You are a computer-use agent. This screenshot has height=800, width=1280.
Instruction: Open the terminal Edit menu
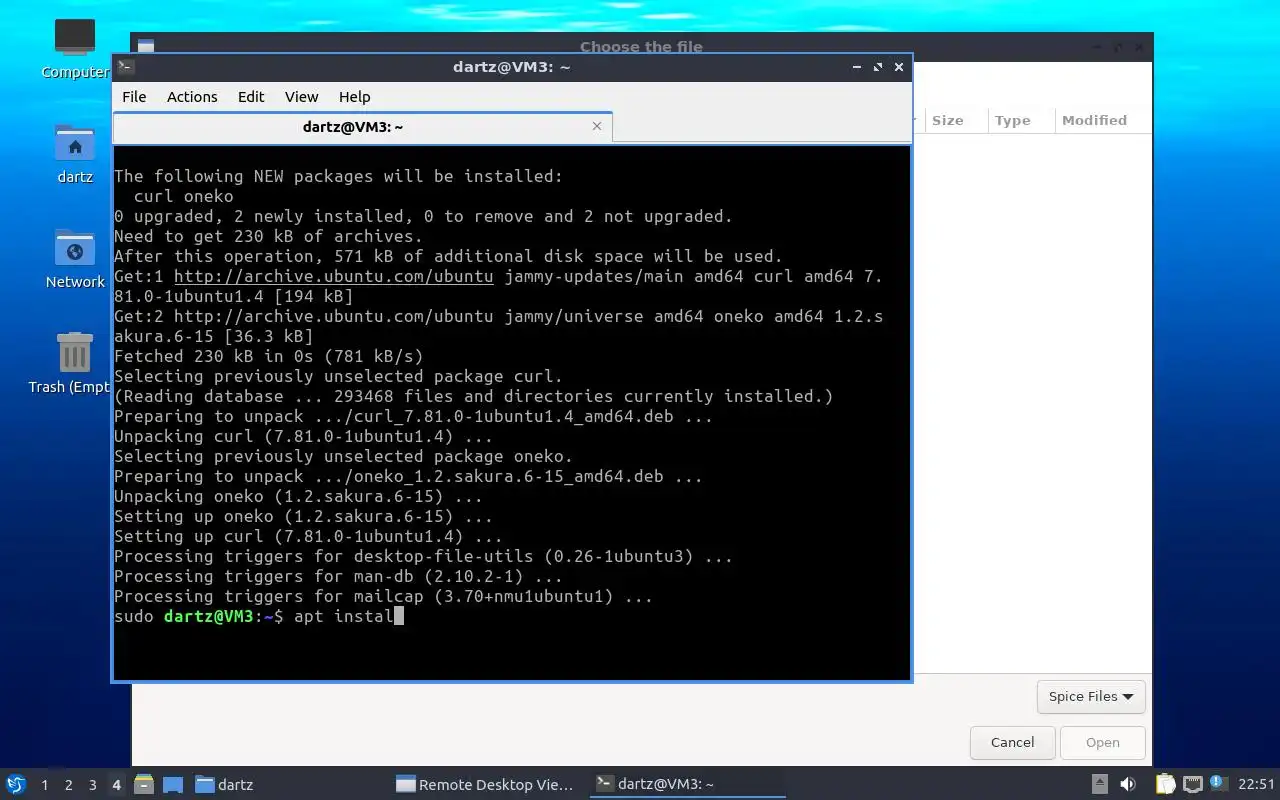tap(251, 97)
